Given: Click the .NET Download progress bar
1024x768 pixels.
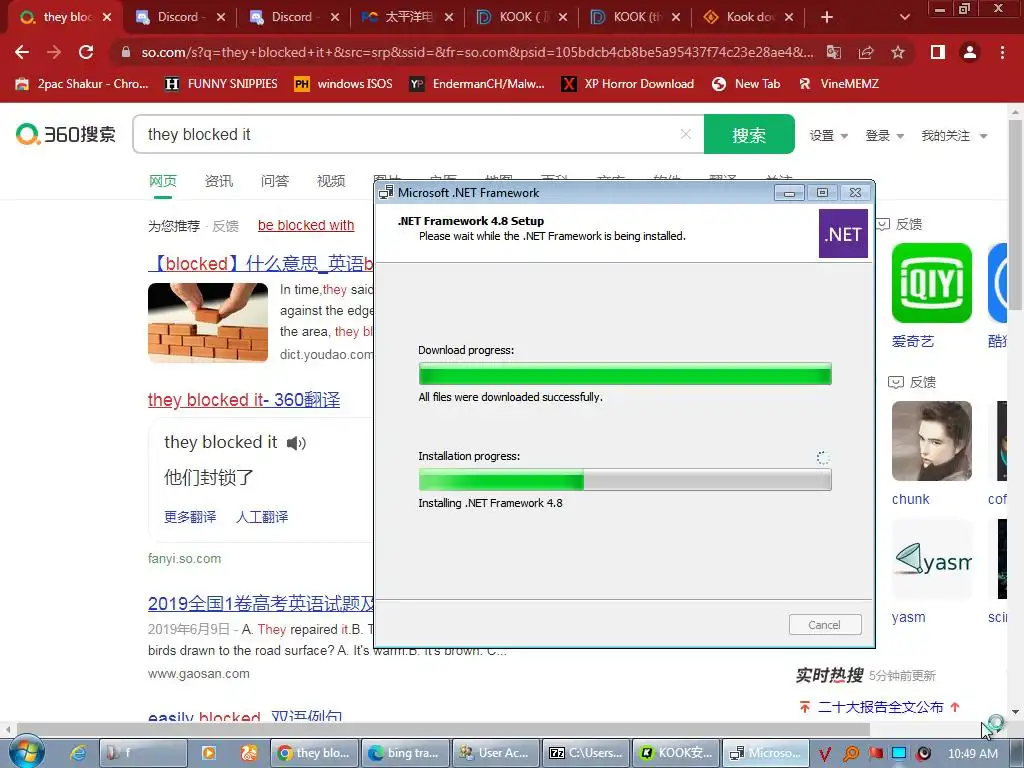Looking at the screenshot, I should pyautogui.click(x=625, y=374).
